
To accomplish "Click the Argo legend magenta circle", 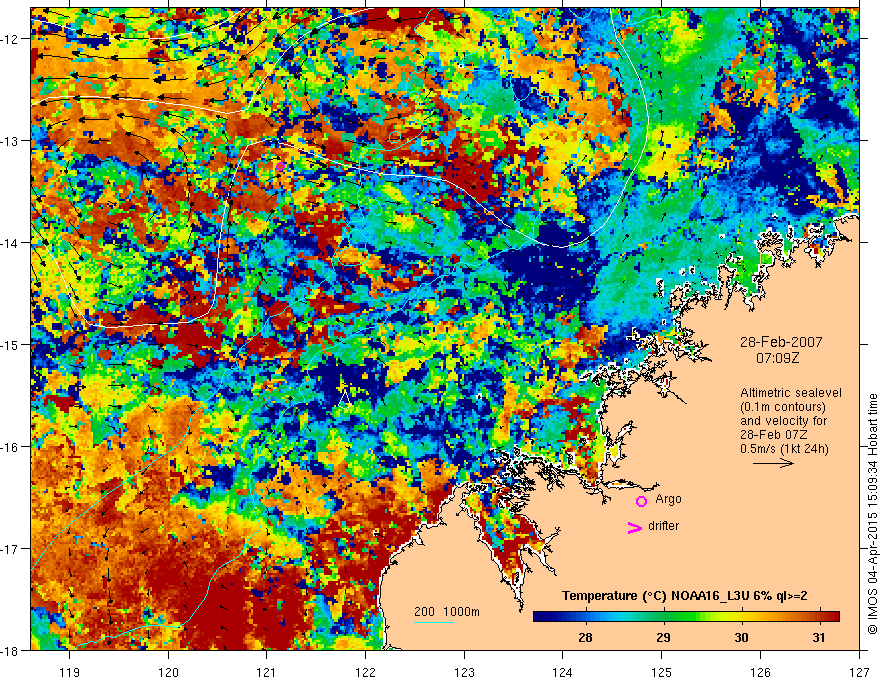I will tap(641, 501).
